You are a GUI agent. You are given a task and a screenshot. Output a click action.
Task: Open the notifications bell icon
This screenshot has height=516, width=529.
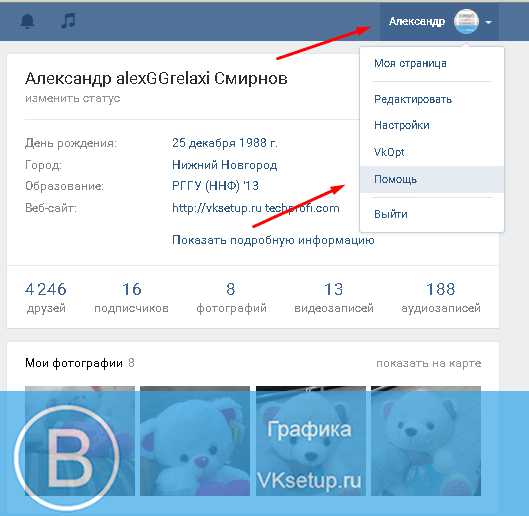coord(27,21)
